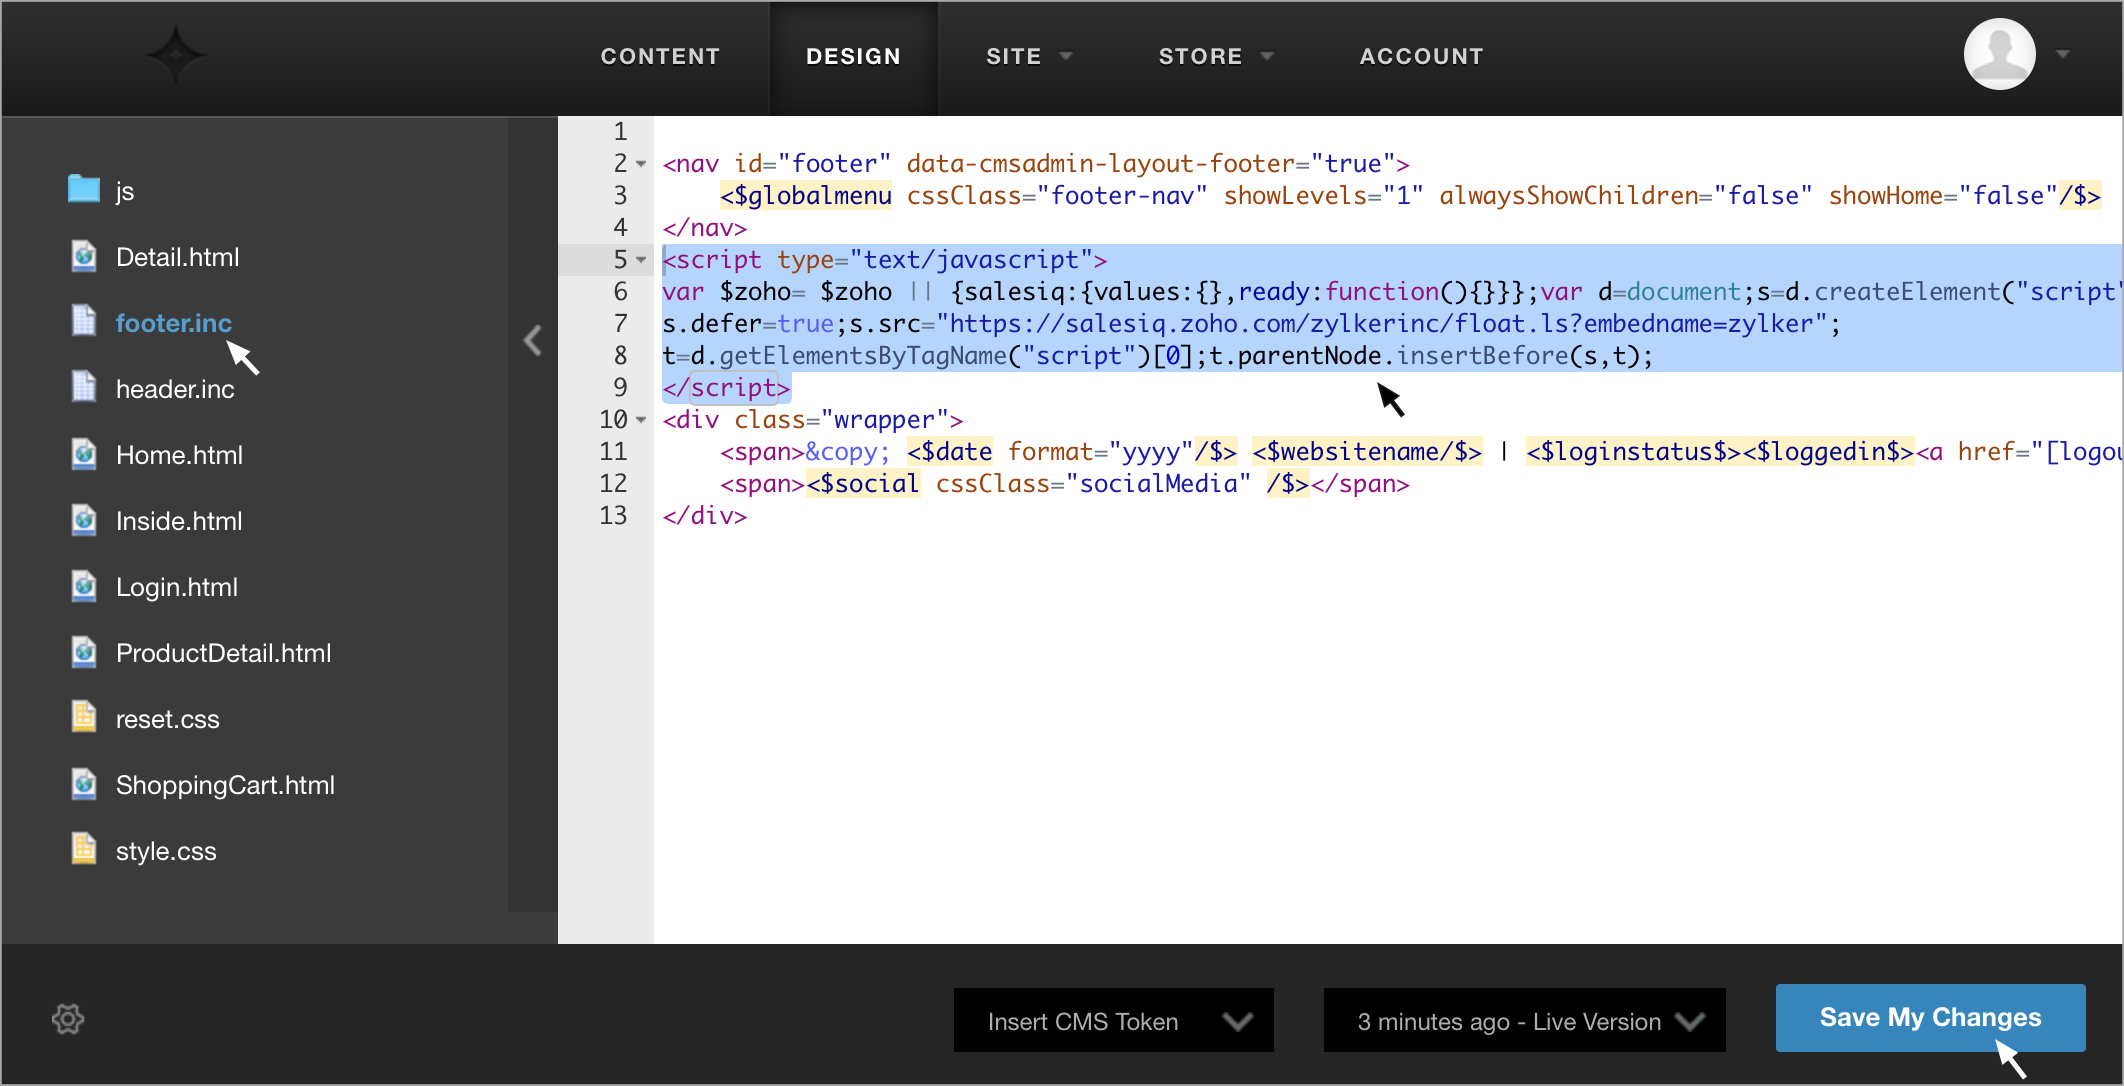The image size is (2124, 1086).
Task: Fold the div wrapper on line 10
Action: [641, 420]
